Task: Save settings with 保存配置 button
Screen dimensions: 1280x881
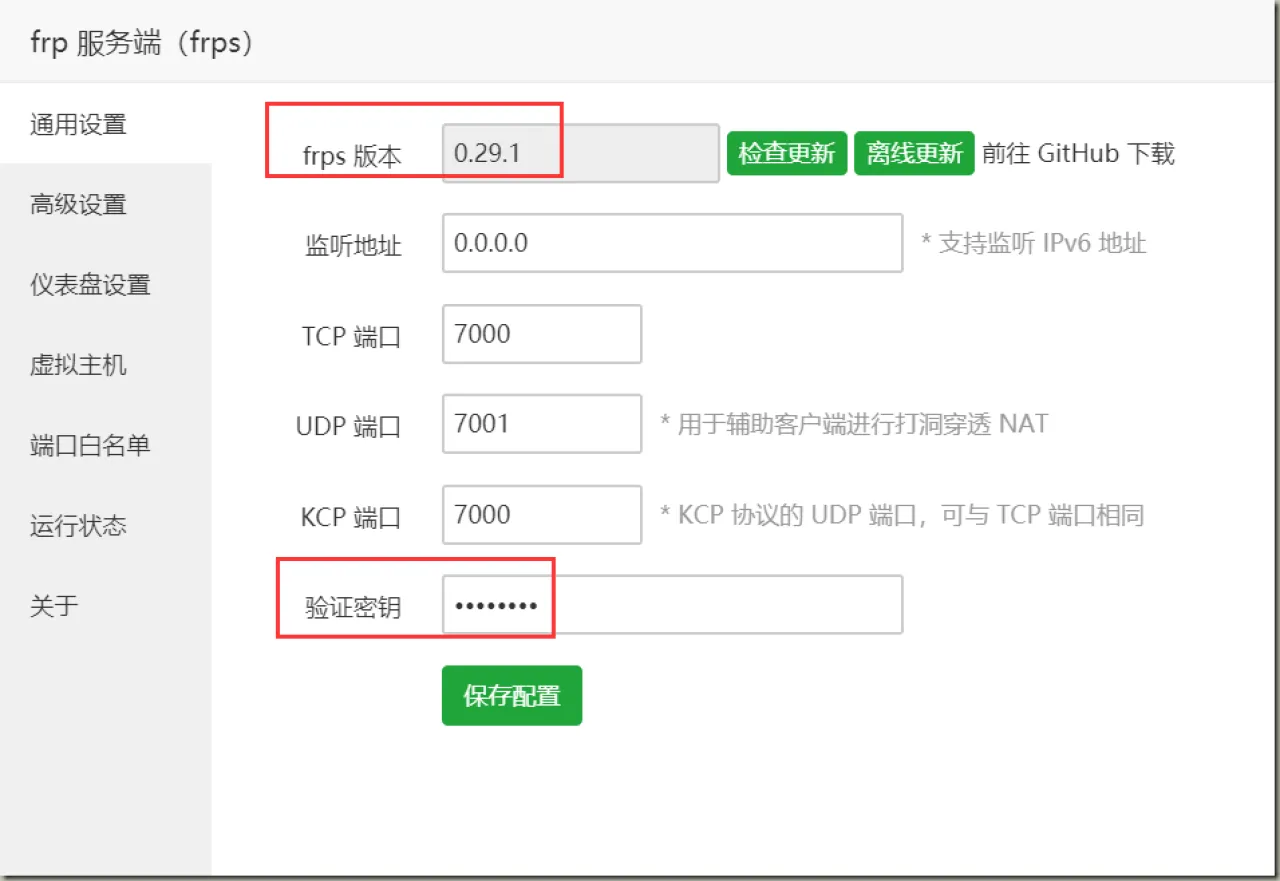Action: pyautogui.click(x=512, y=696)
